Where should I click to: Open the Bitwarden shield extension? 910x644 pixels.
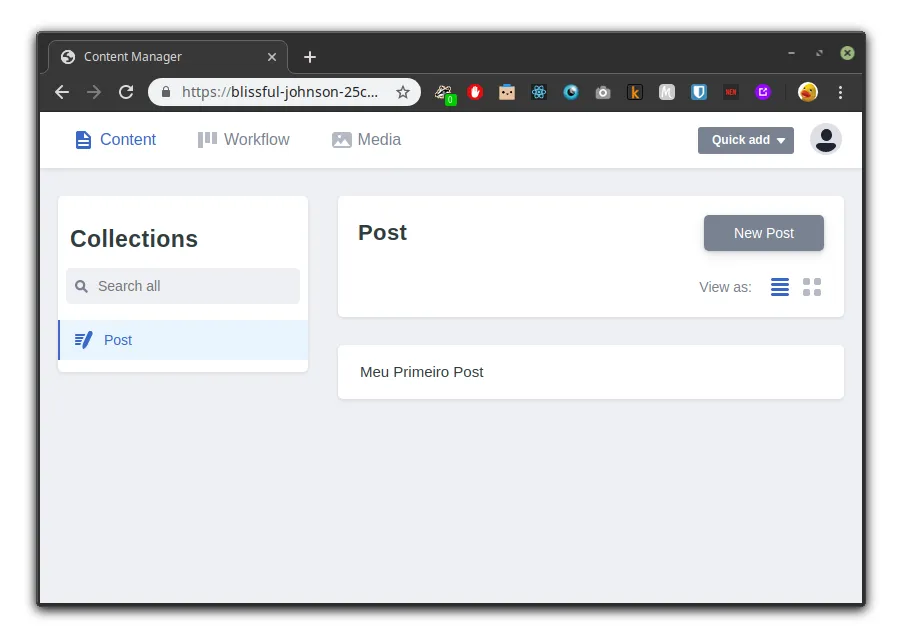coord(699,92)
